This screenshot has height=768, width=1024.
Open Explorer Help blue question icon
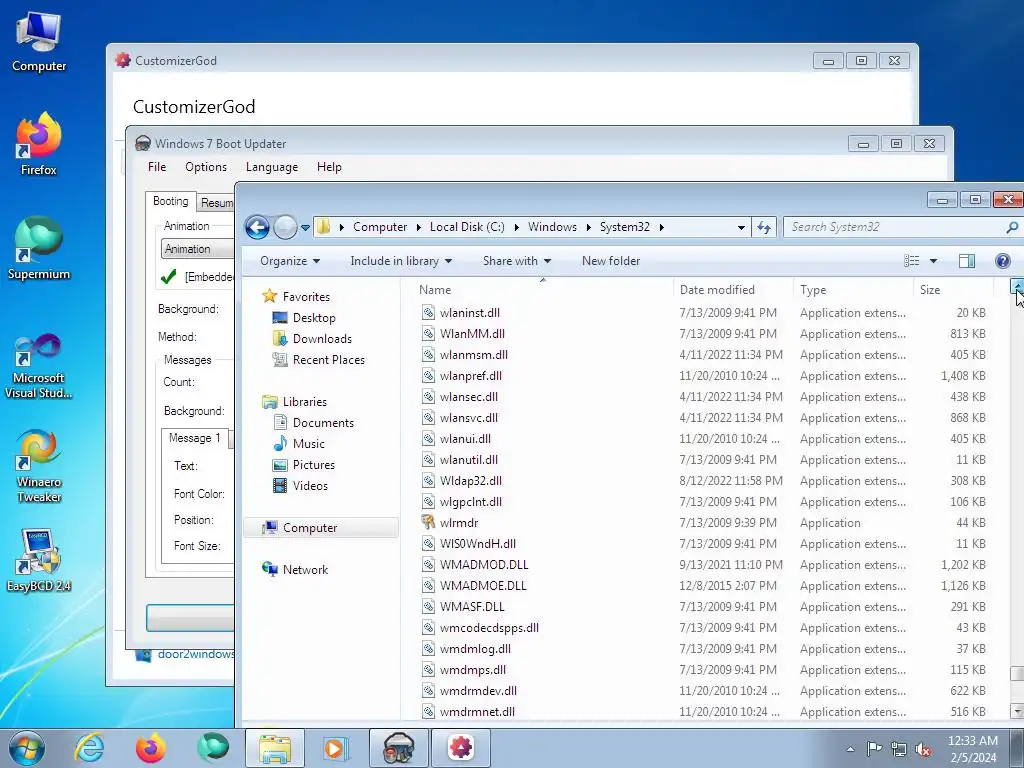click(x=1002, y=261)
